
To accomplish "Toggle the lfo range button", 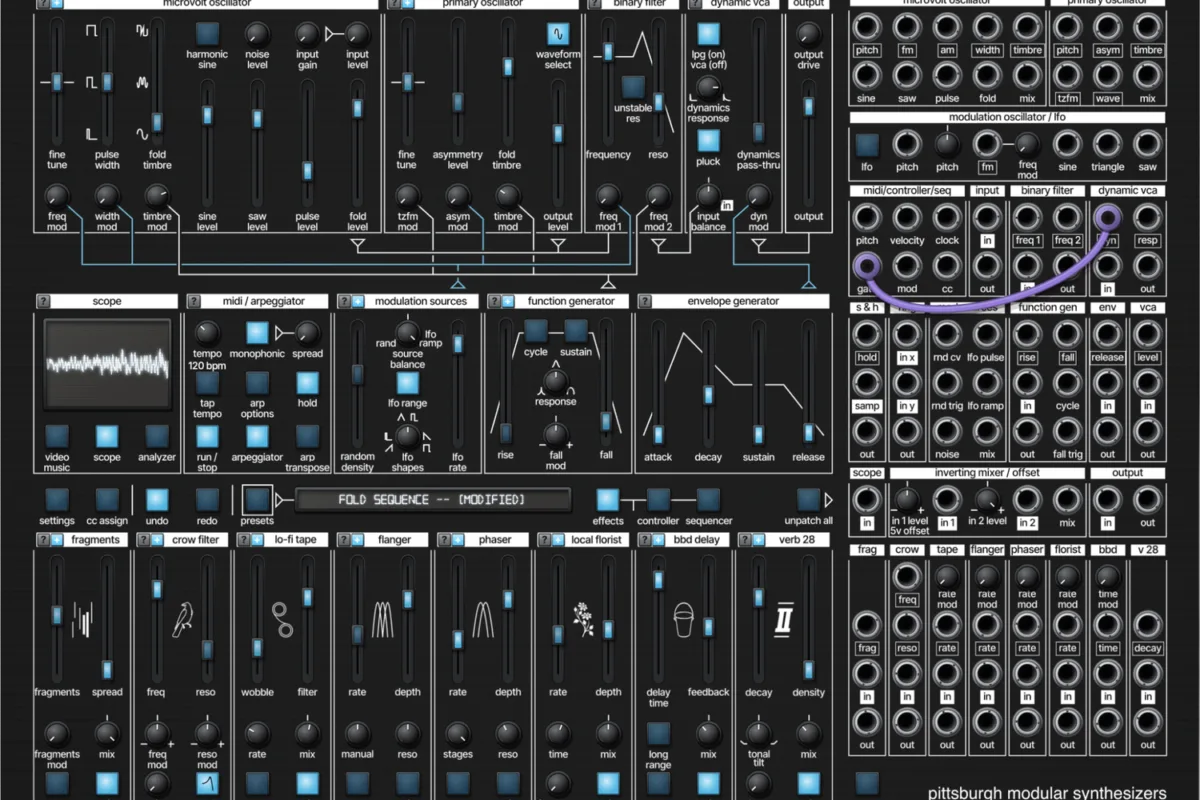I will (x=407, y=383).
